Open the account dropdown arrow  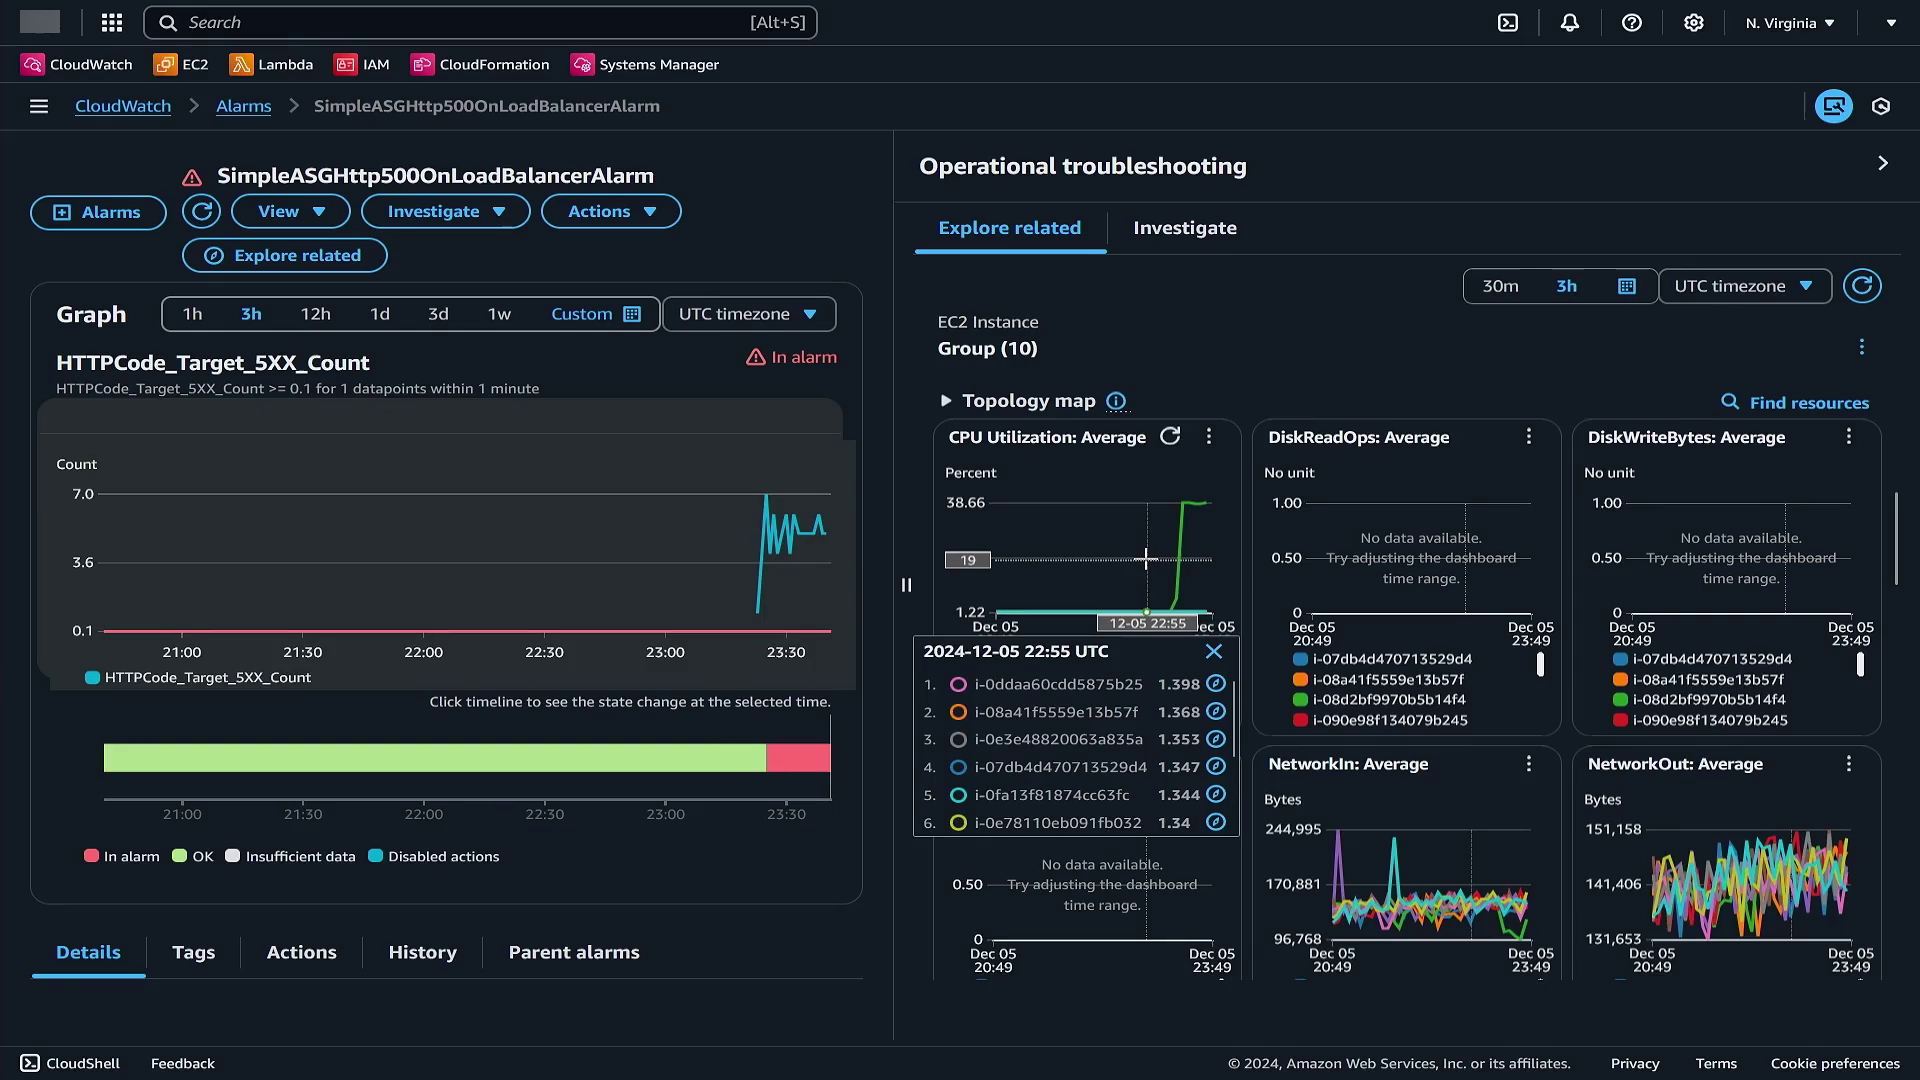[x=1891, y=22]
